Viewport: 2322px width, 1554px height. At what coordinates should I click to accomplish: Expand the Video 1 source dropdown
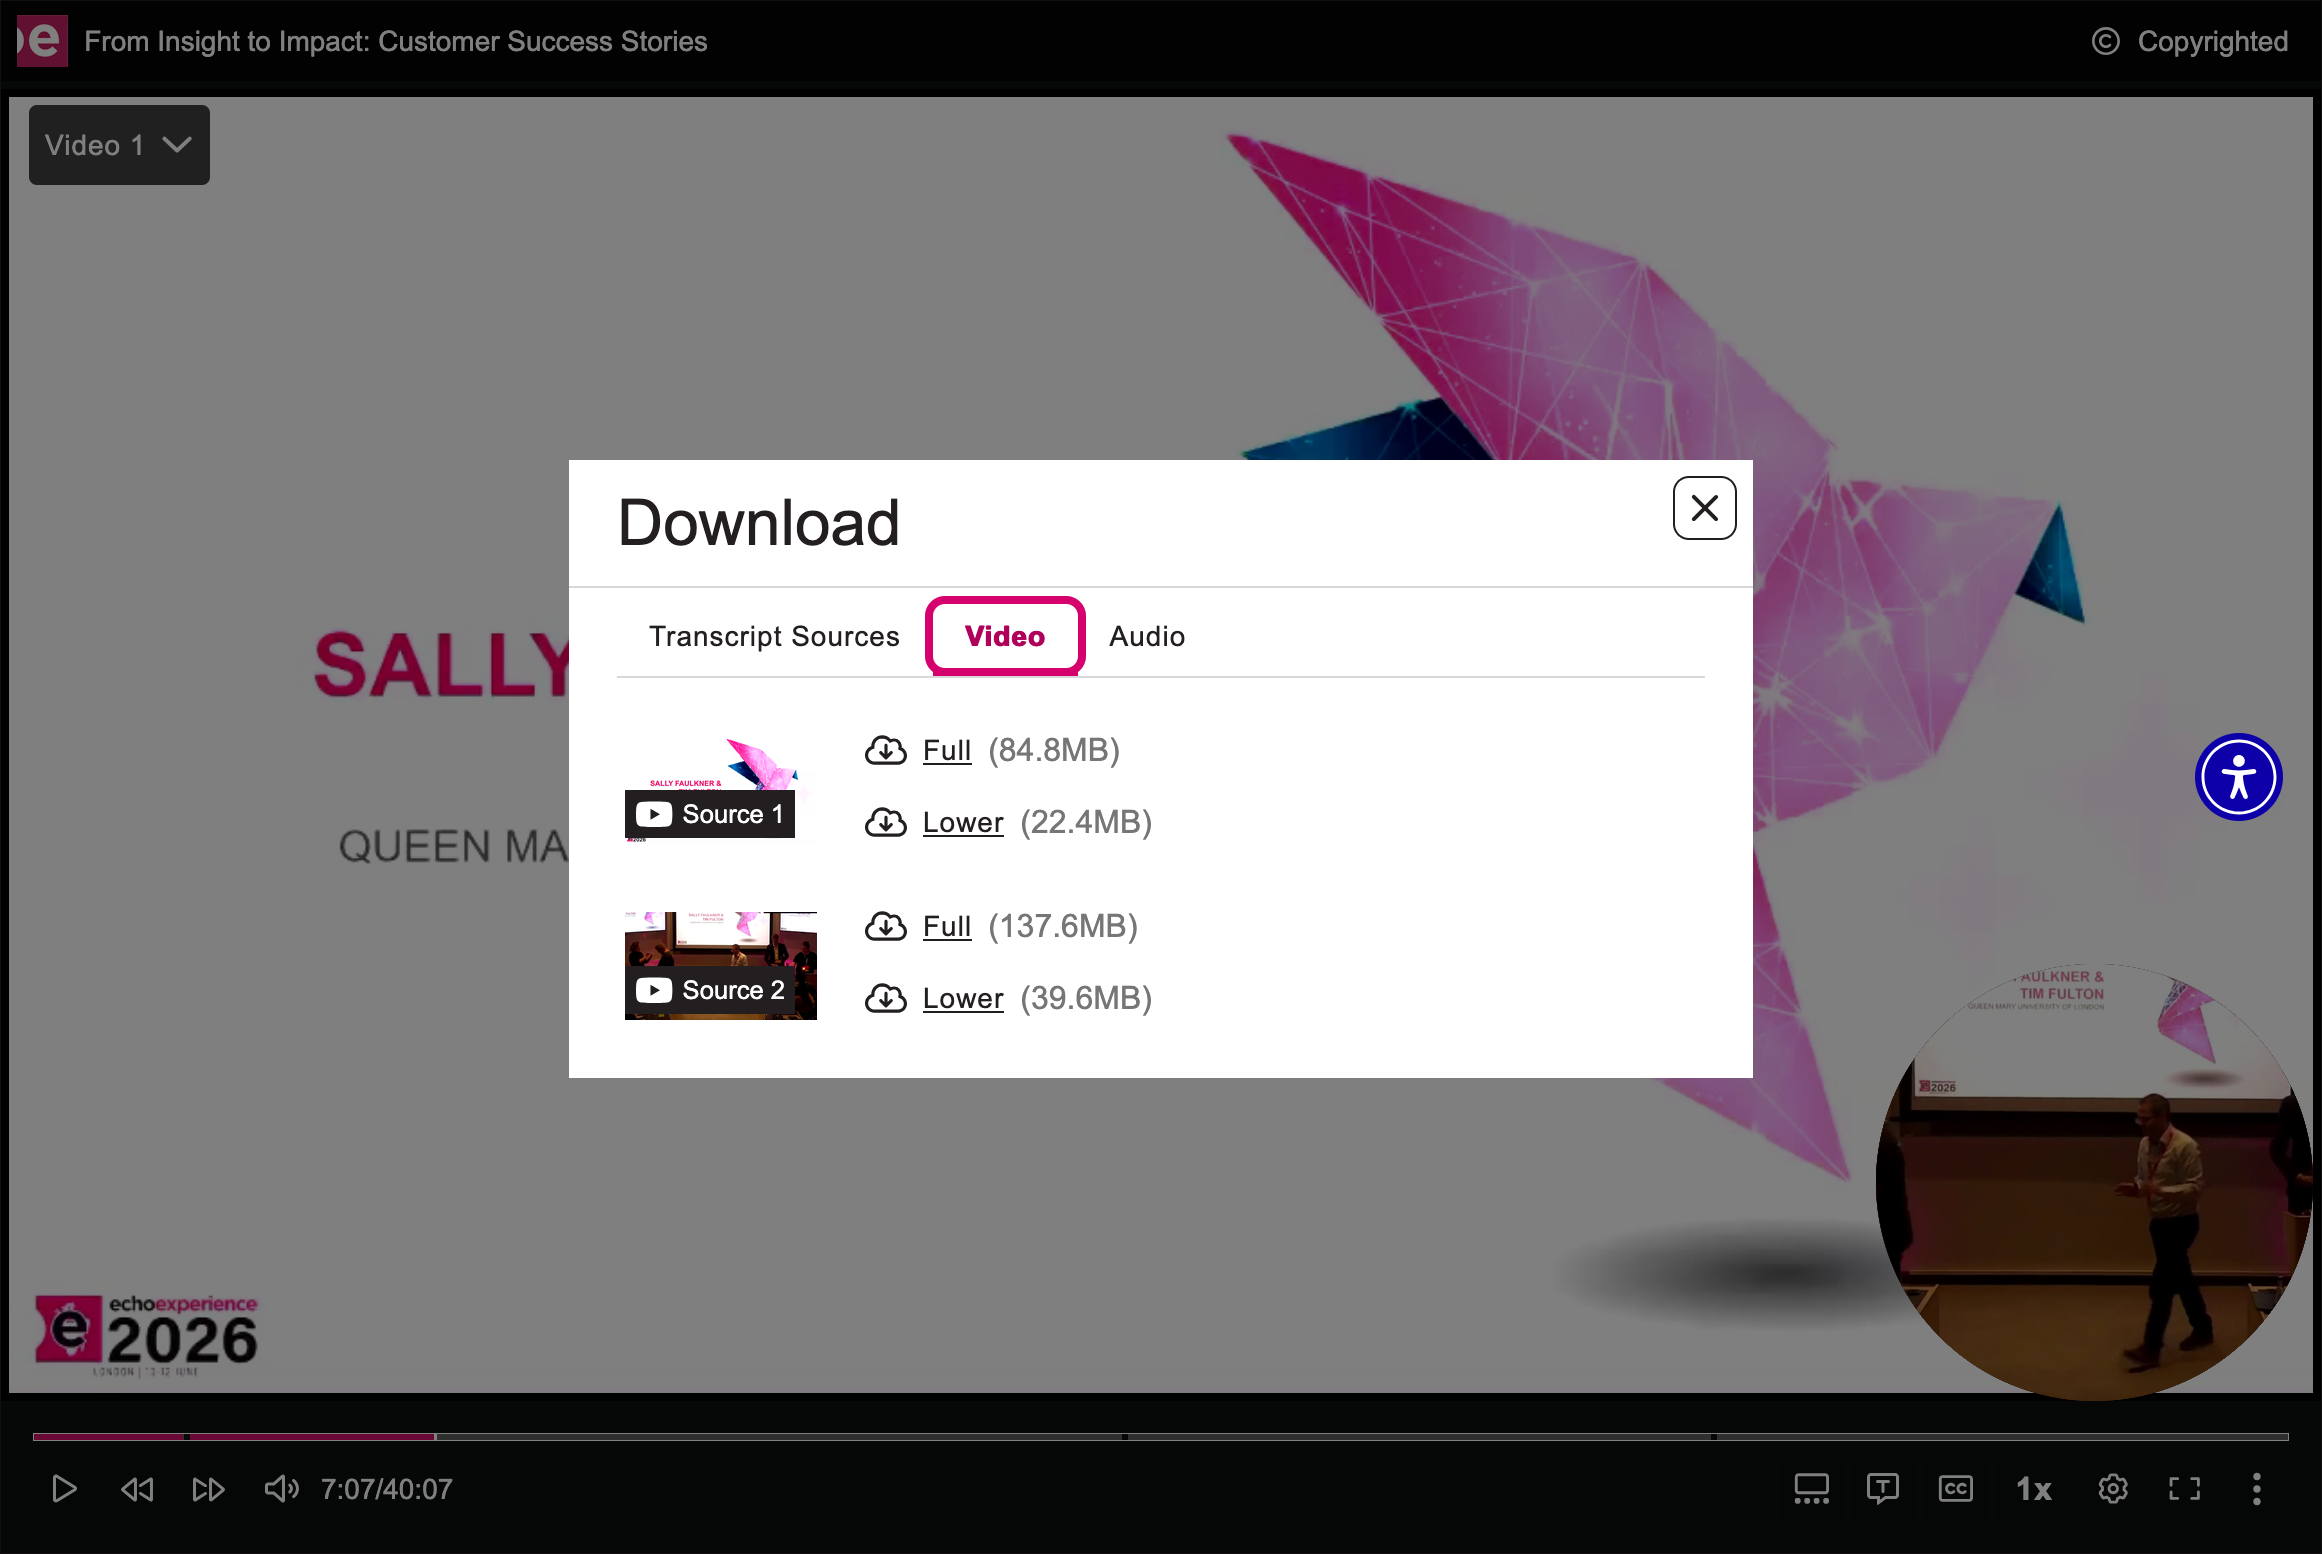click(119, 145)
